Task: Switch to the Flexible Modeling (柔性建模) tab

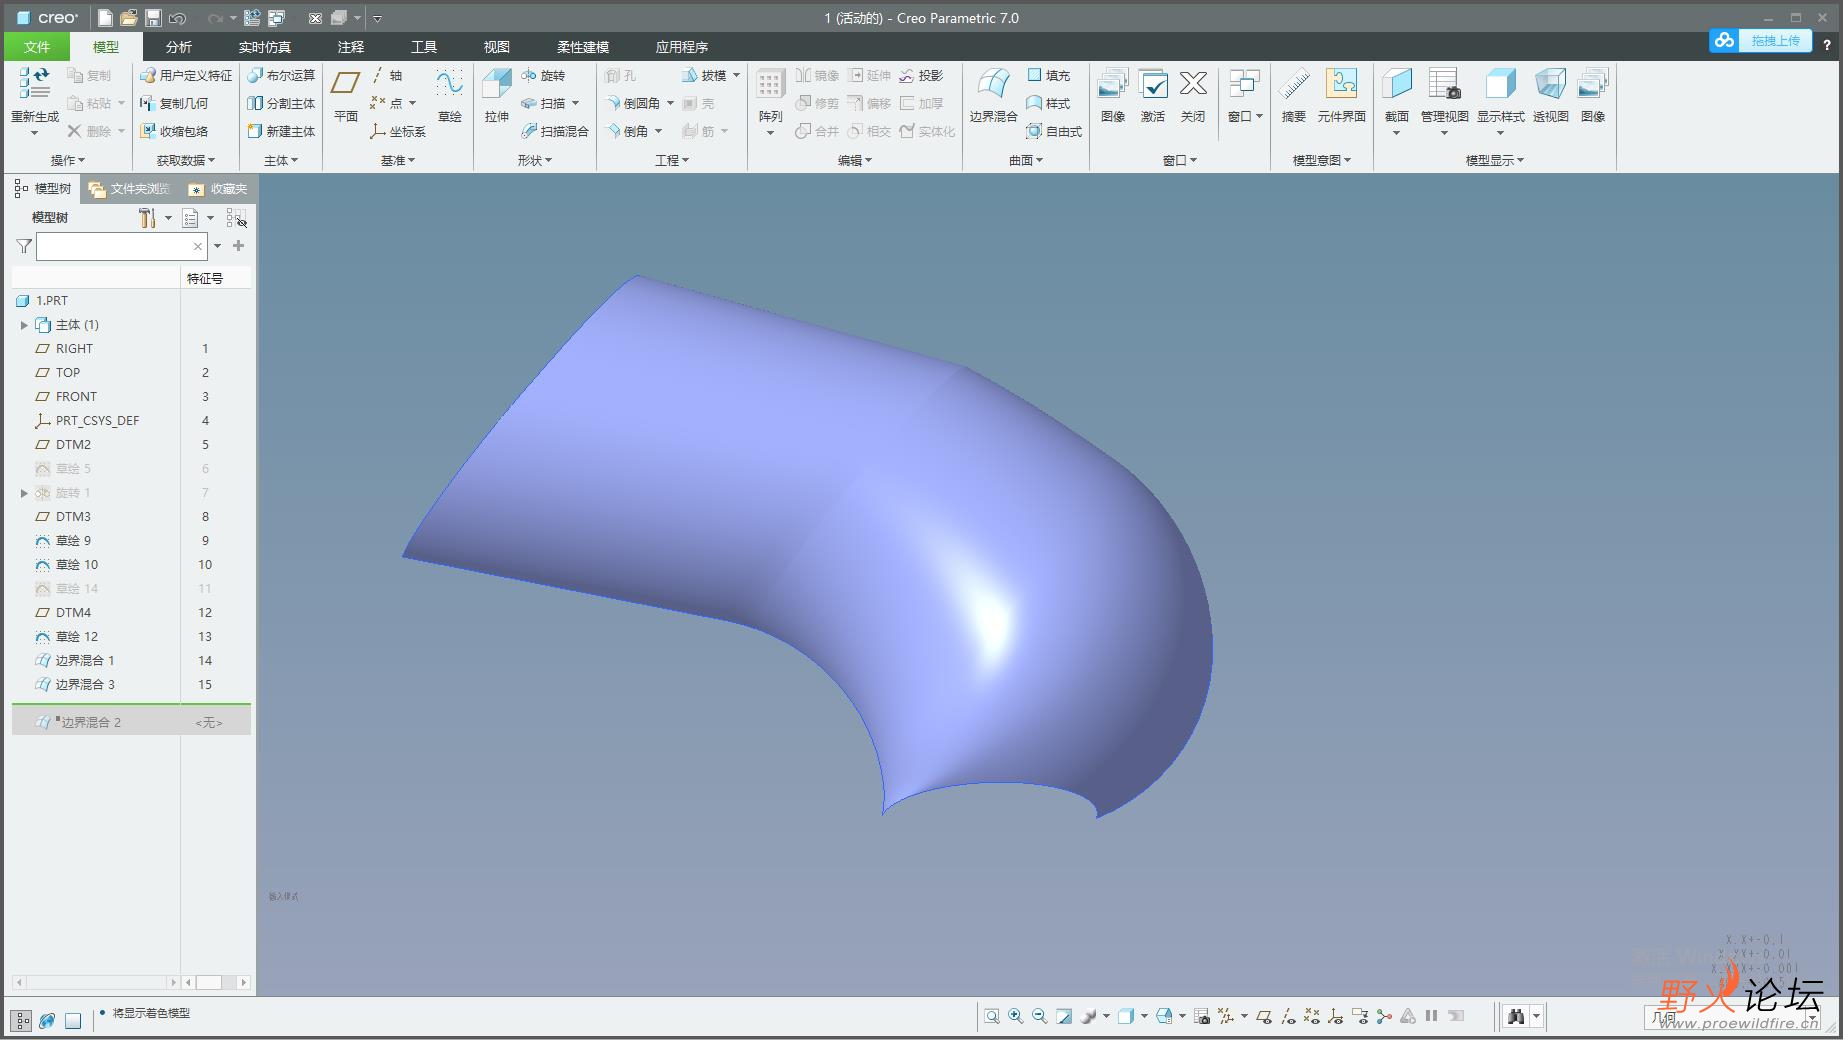Action: 583,47
